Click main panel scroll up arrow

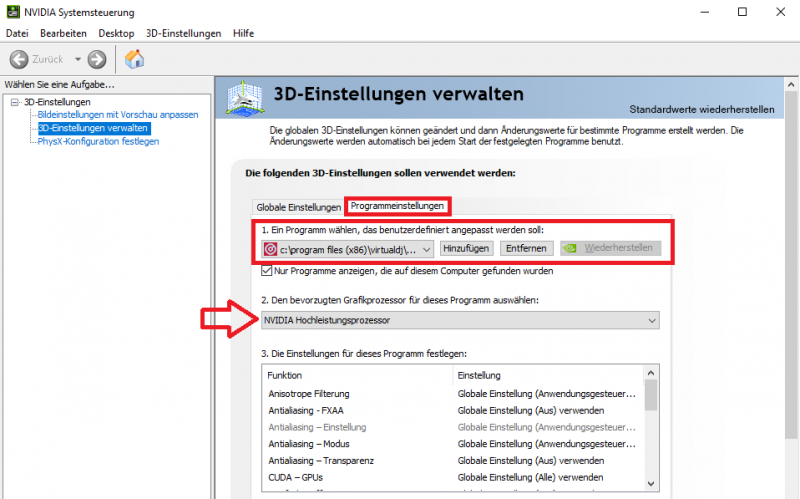(791, 85)
